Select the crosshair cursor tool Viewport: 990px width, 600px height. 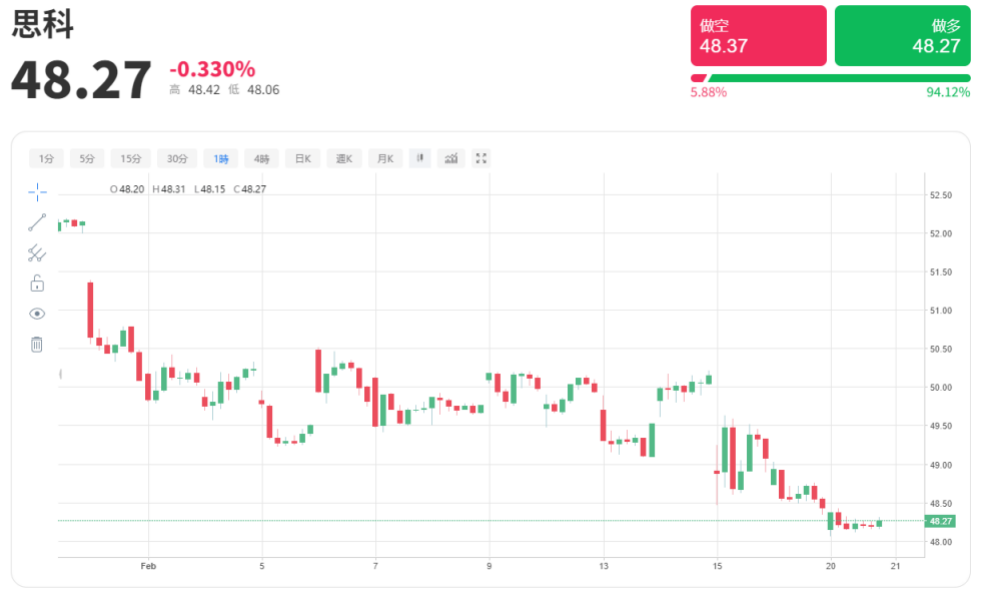(x=37, y=192)
